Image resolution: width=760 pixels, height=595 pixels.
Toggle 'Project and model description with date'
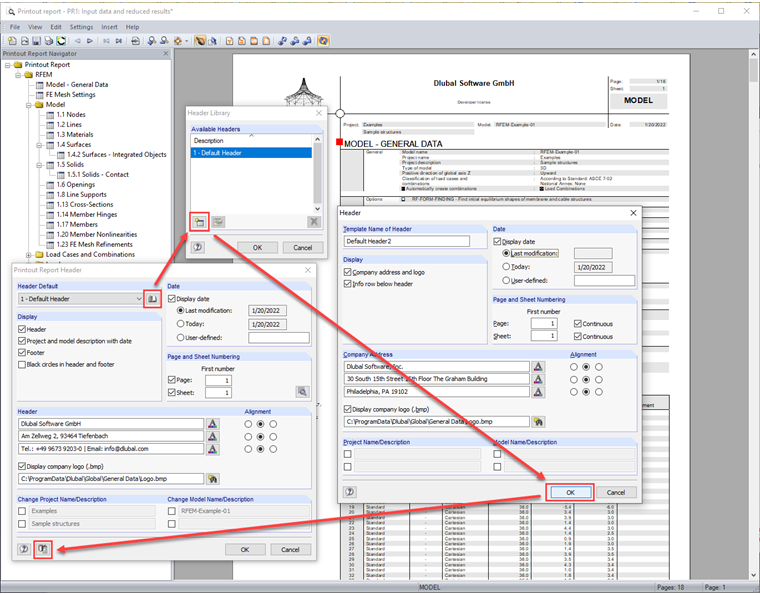(22, 341)
